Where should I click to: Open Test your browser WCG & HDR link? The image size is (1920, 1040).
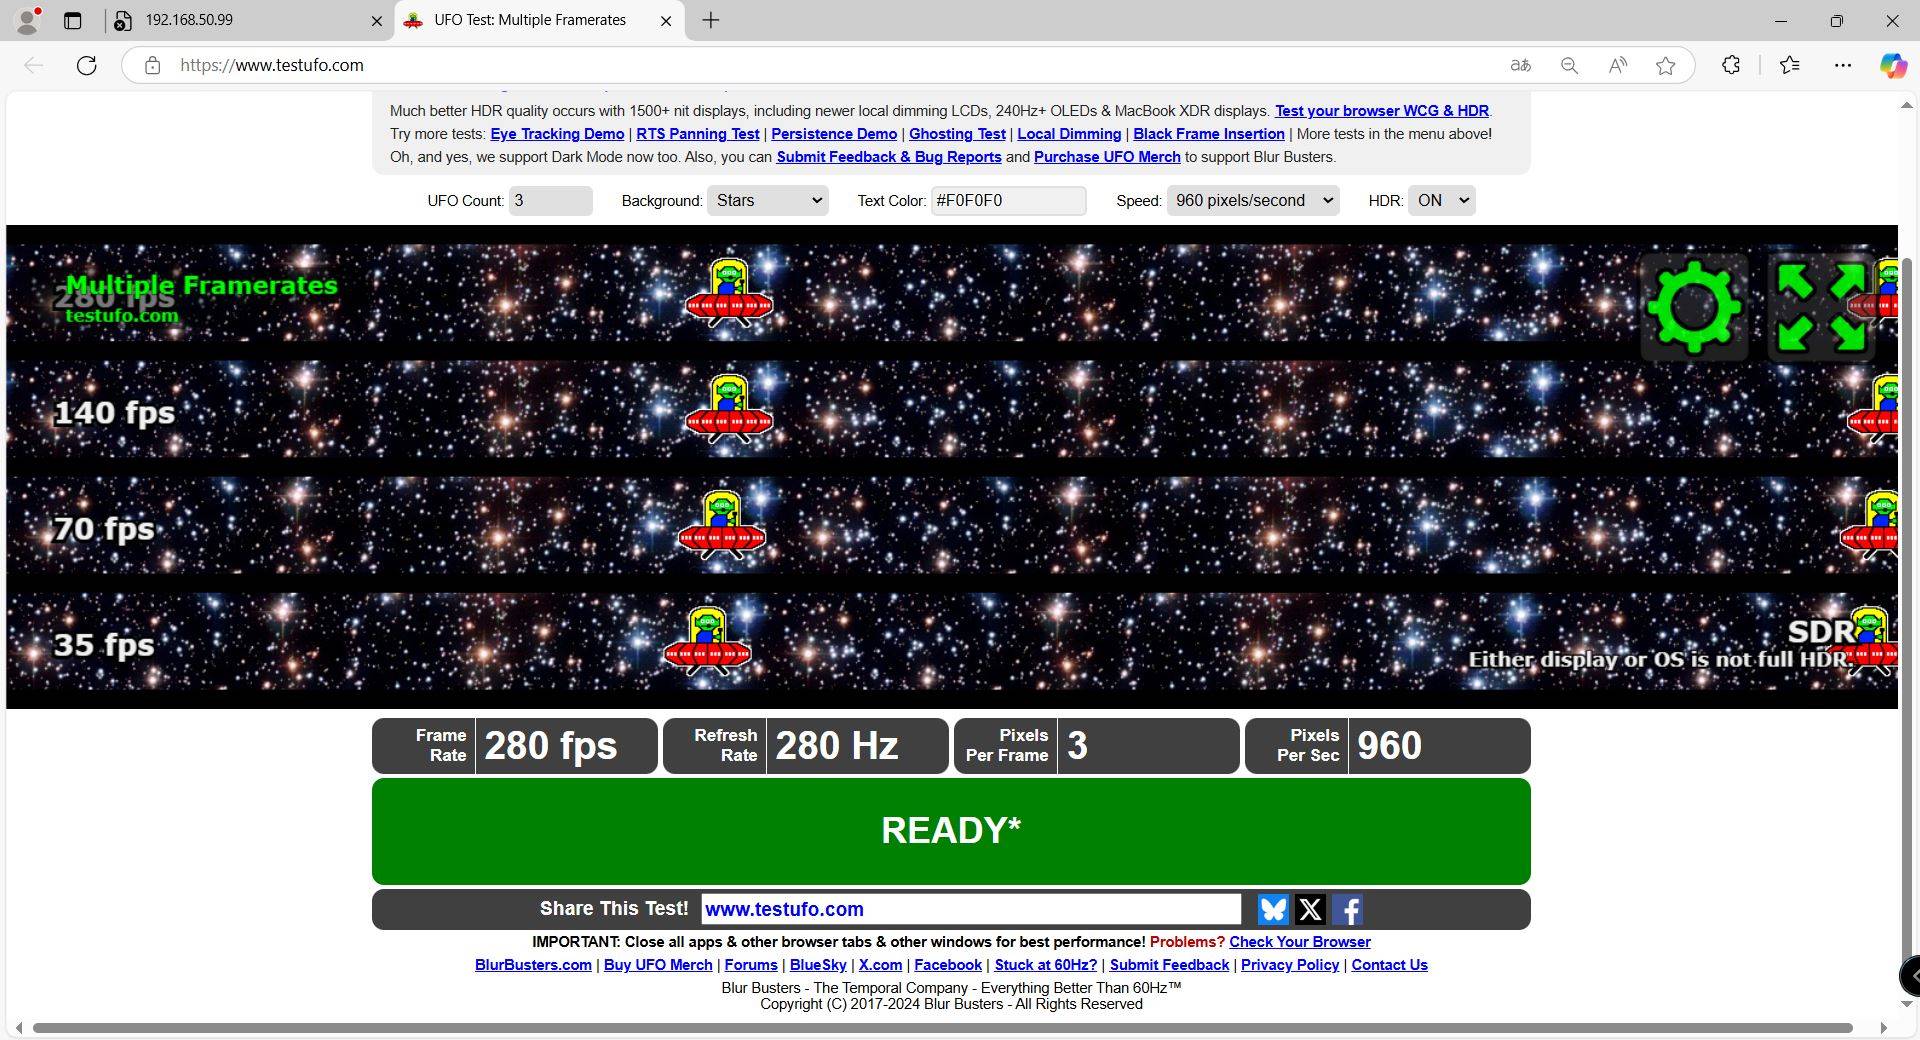(x=1381, y=111)
